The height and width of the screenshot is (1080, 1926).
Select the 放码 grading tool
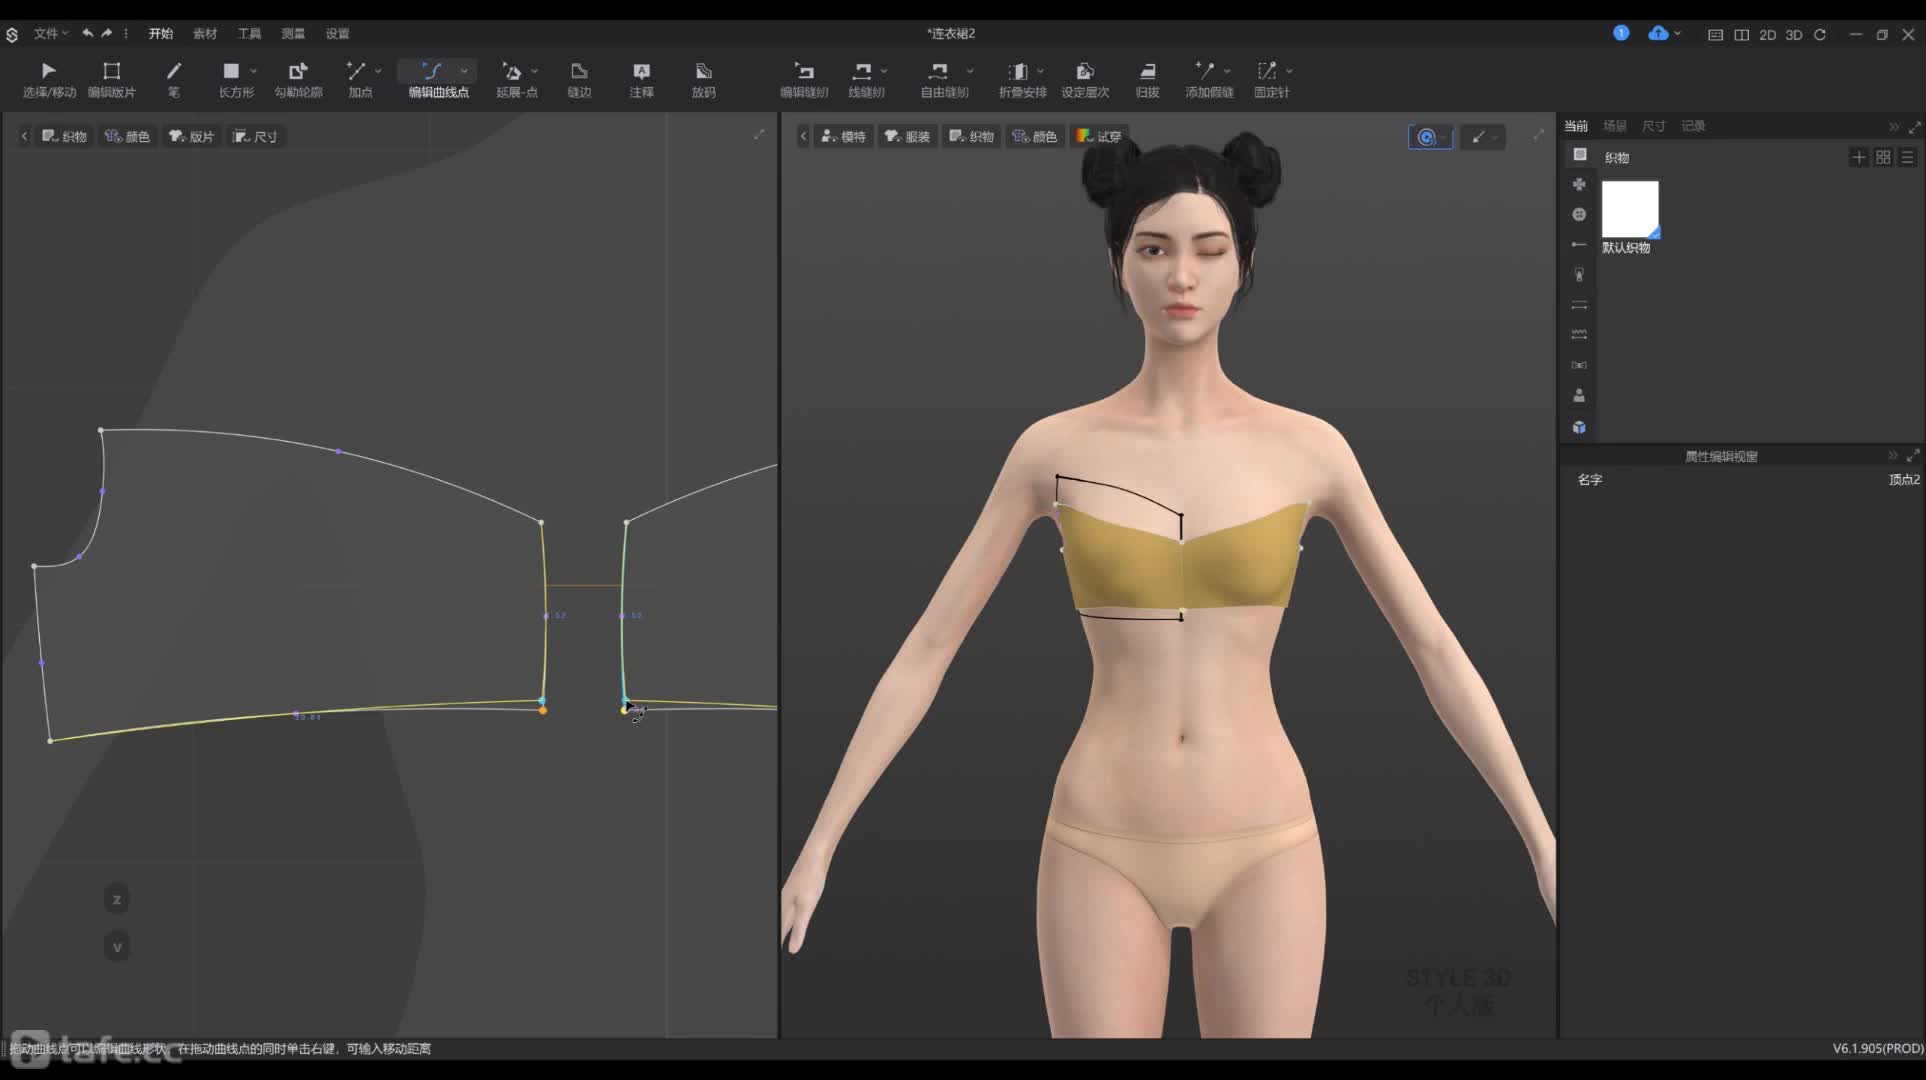click(x=704, y=80)
